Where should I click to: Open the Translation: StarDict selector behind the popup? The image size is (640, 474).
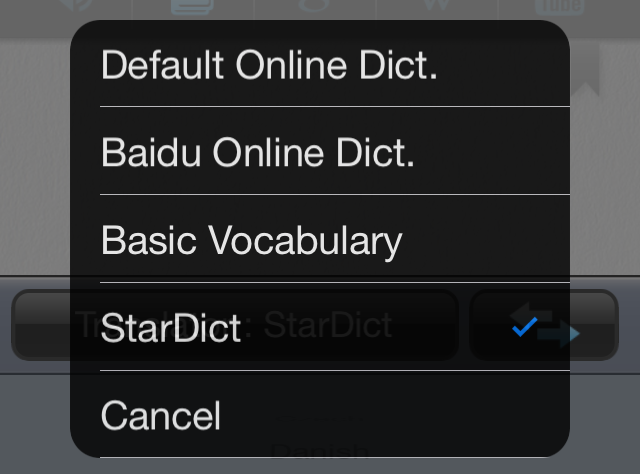click(x=42, y=325)
